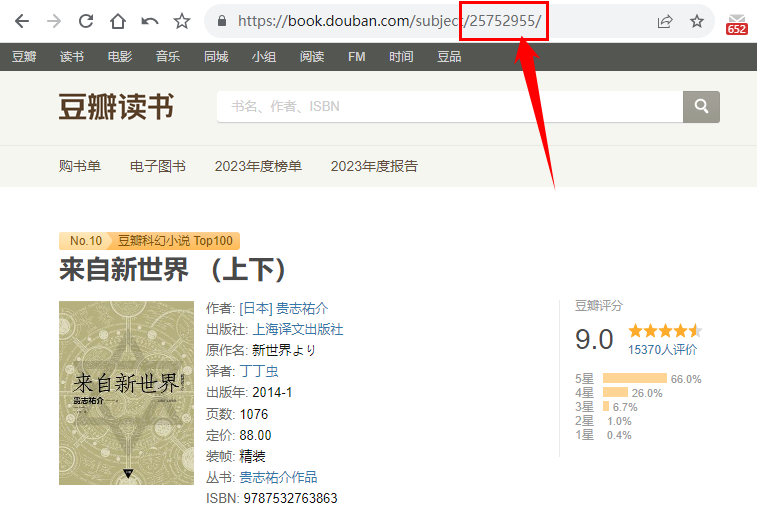Go to the browser home icon
Image resolution: width=757 pixels, height=521 pixels.
click(x=118, y=21)
